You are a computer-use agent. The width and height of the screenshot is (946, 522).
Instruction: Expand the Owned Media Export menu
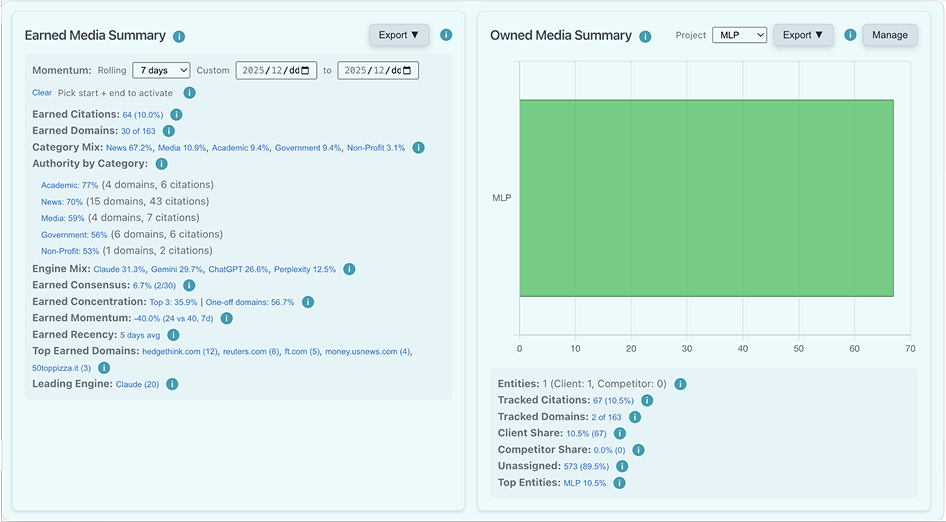click(803, 35)
